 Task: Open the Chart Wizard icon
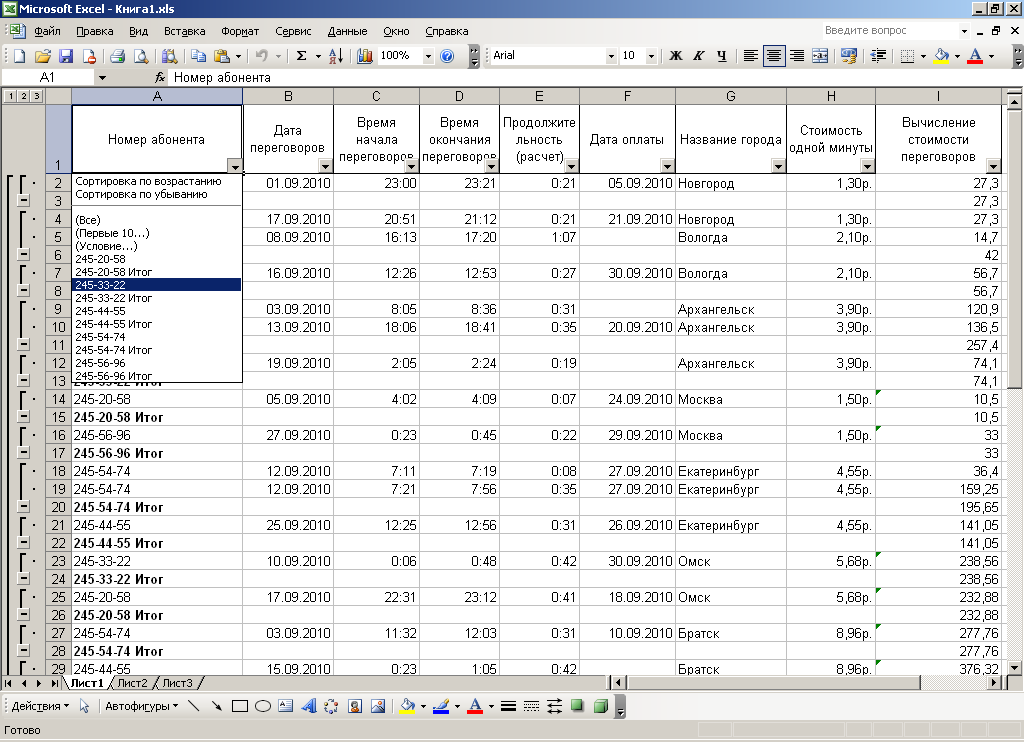(x=365, y=56)
